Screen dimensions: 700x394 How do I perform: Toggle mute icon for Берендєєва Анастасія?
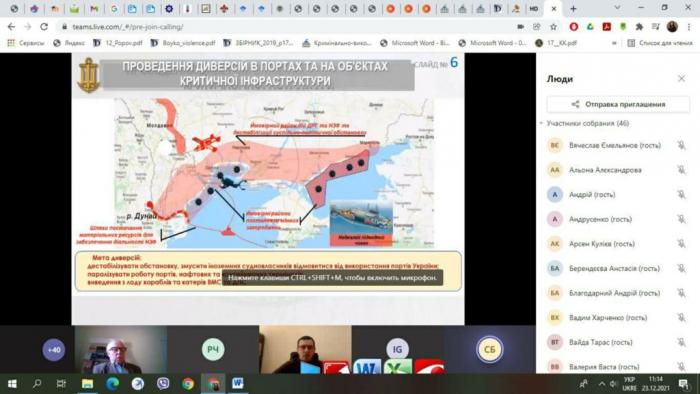[x=681, y=268]
